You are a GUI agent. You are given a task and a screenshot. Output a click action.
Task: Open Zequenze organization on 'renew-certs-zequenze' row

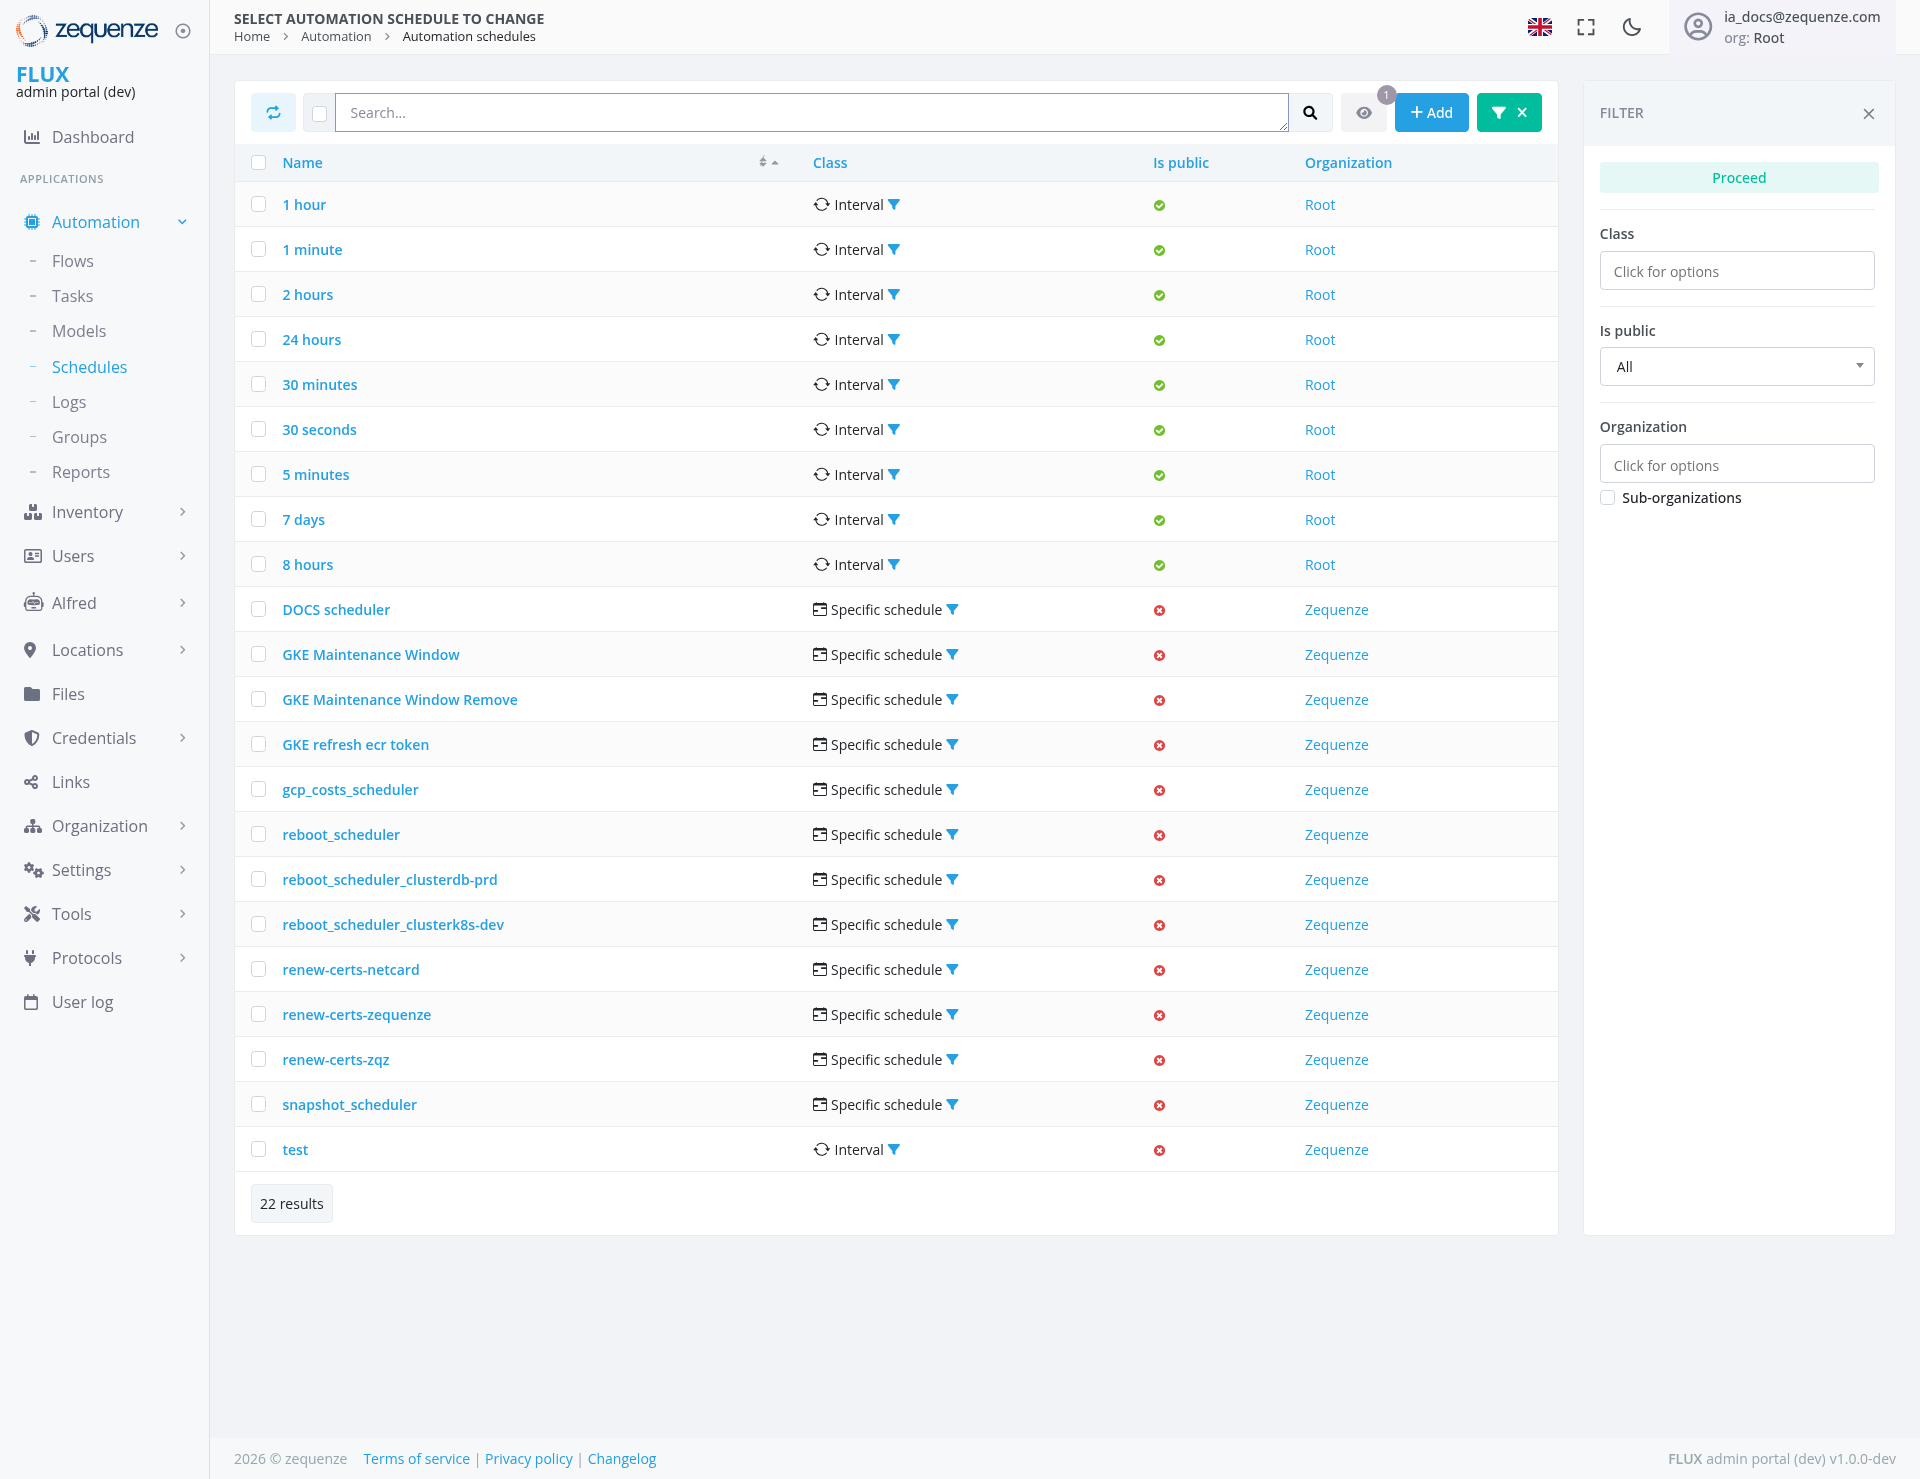click(x=1336, y=1015)
